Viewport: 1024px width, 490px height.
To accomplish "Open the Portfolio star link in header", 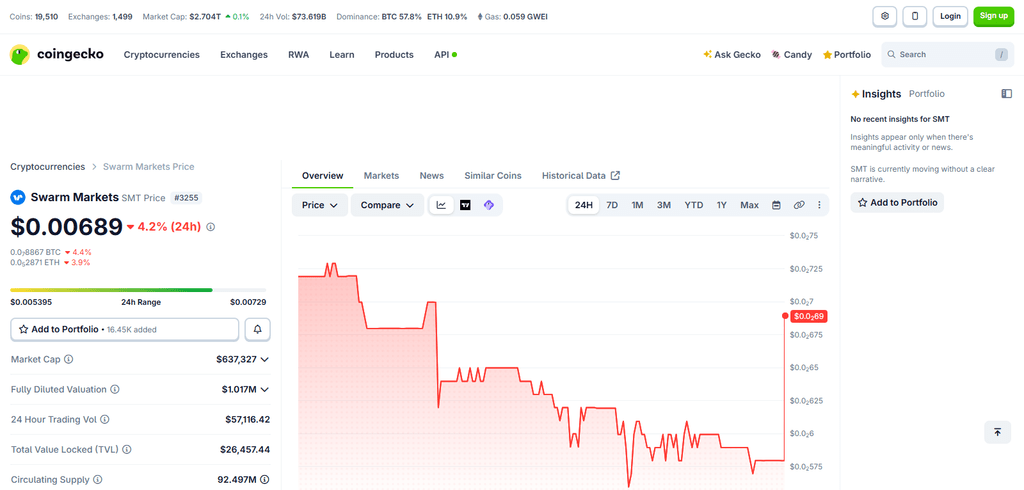I will coord(847,55).
